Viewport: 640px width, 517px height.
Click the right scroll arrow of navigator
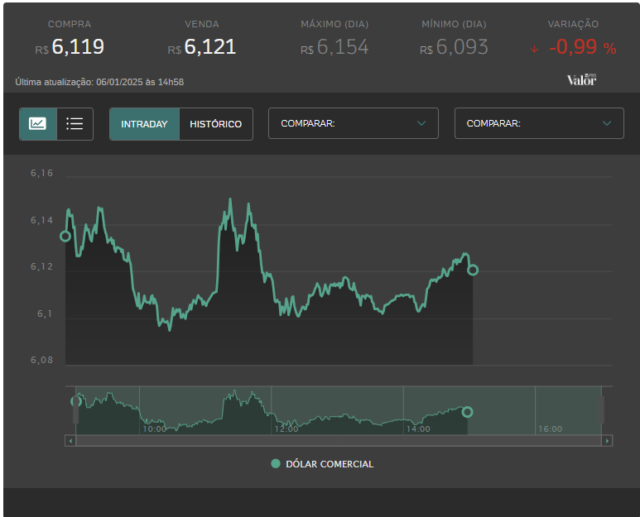(607, 441)
